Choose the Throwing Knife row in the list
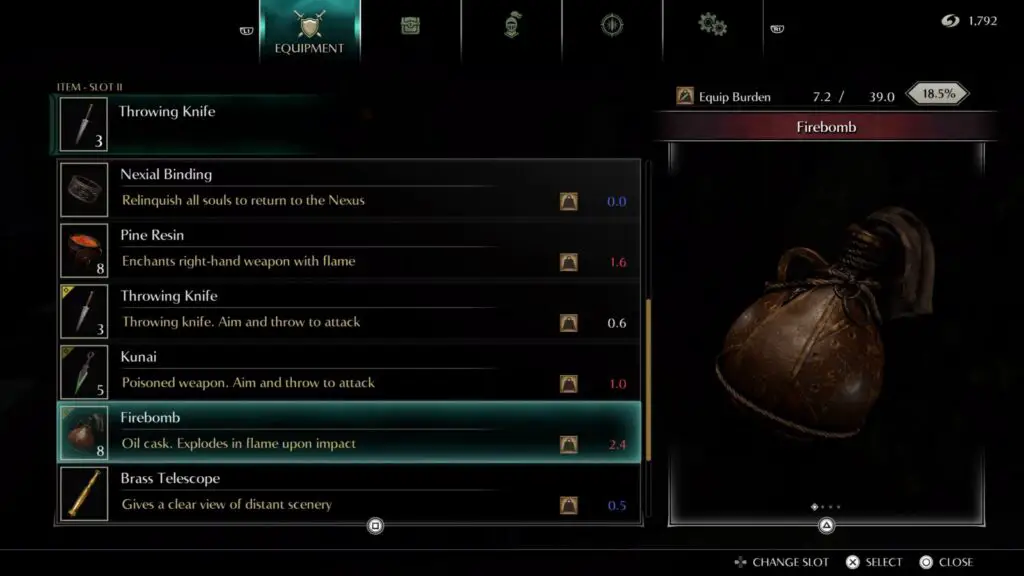Viewport: 1024px width, 576px height. [349, 311]
